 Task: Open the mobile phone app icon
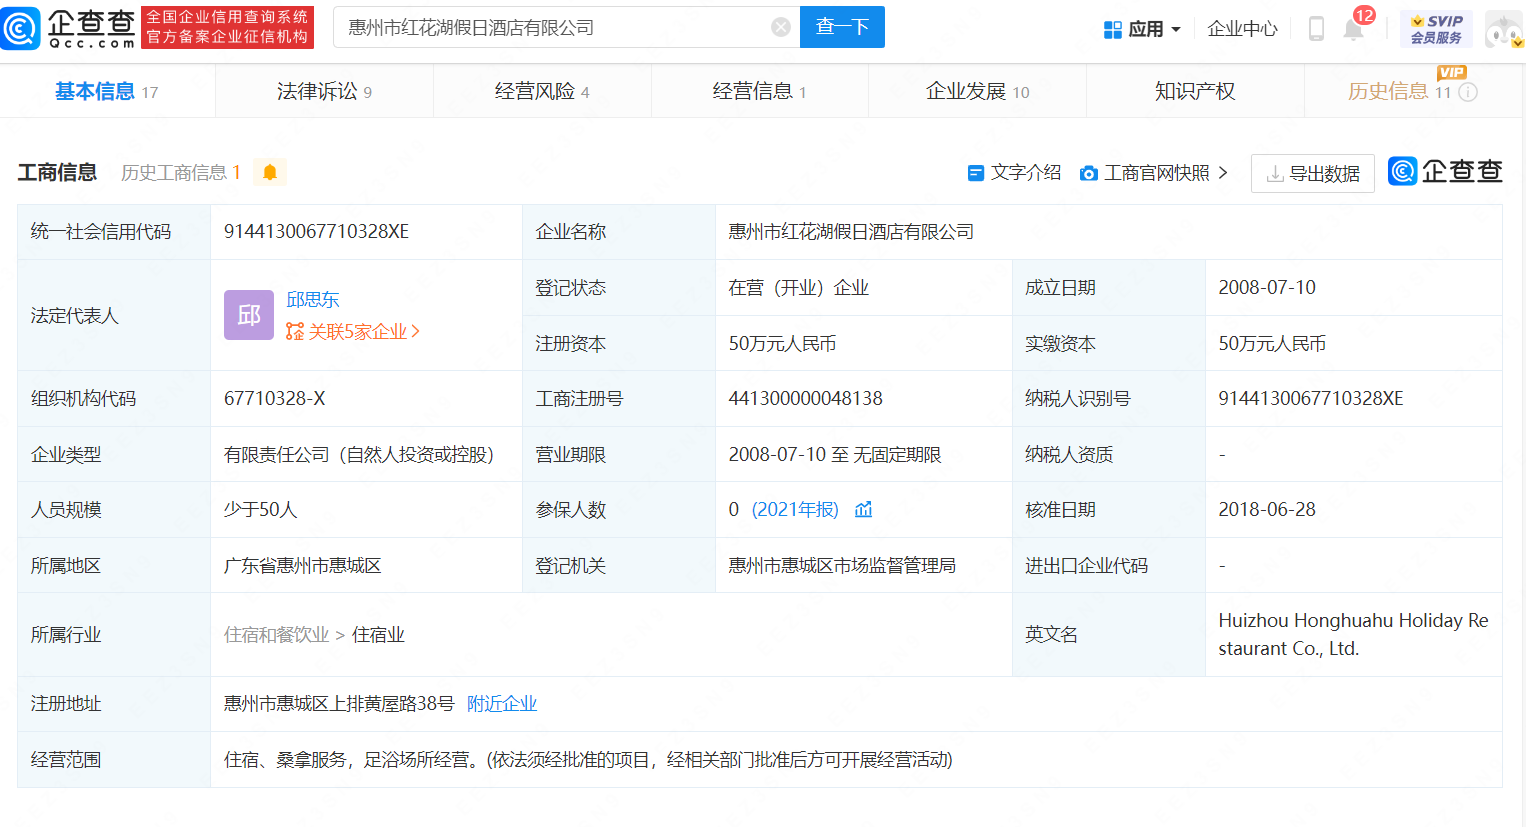coord(1316,29)
